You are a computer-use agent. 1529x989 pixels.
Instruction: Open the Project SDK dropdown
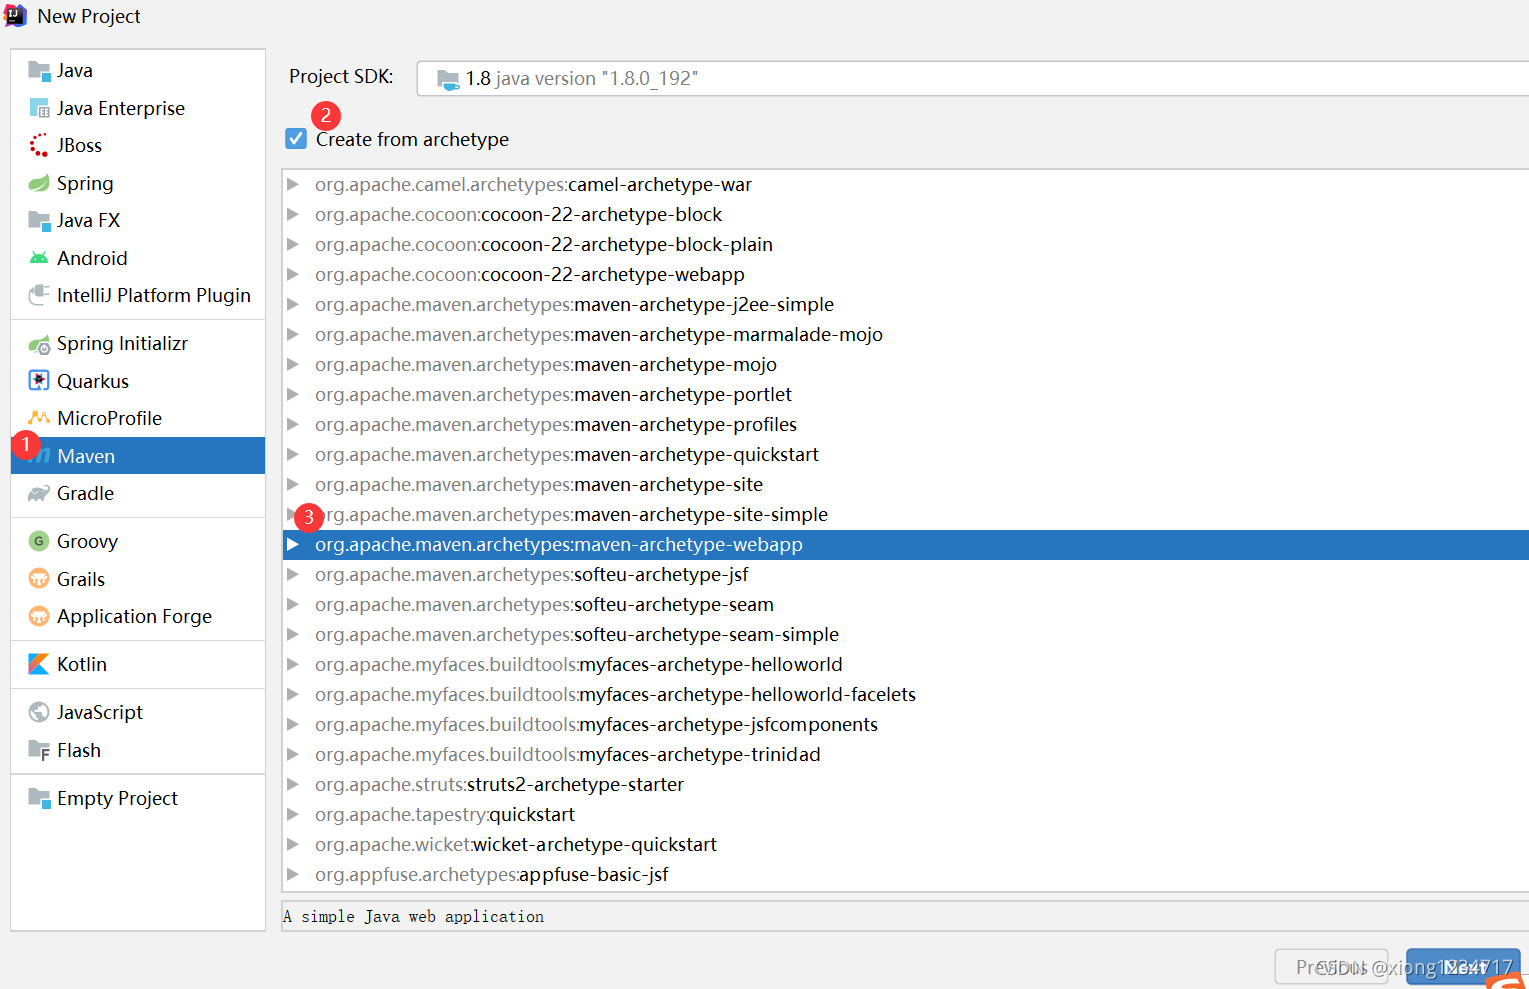click(x=972, y=78)
